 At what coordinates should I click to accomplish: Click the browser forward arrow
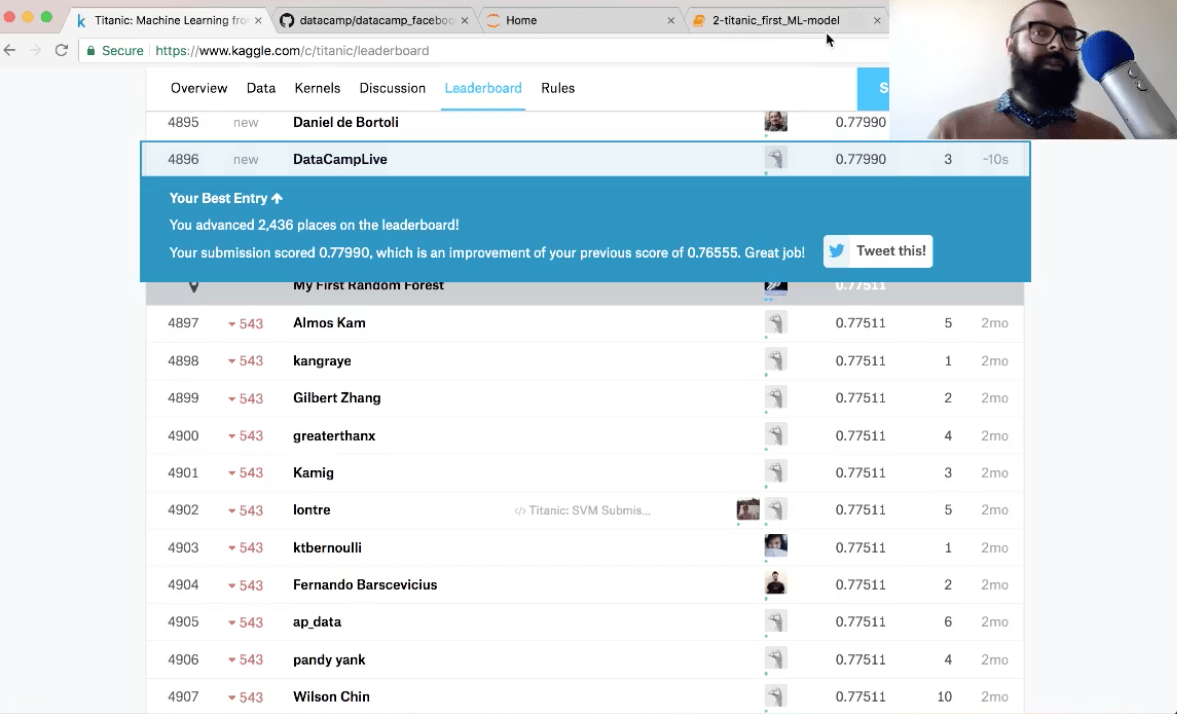pyautogui.click(x=35, y=50)
